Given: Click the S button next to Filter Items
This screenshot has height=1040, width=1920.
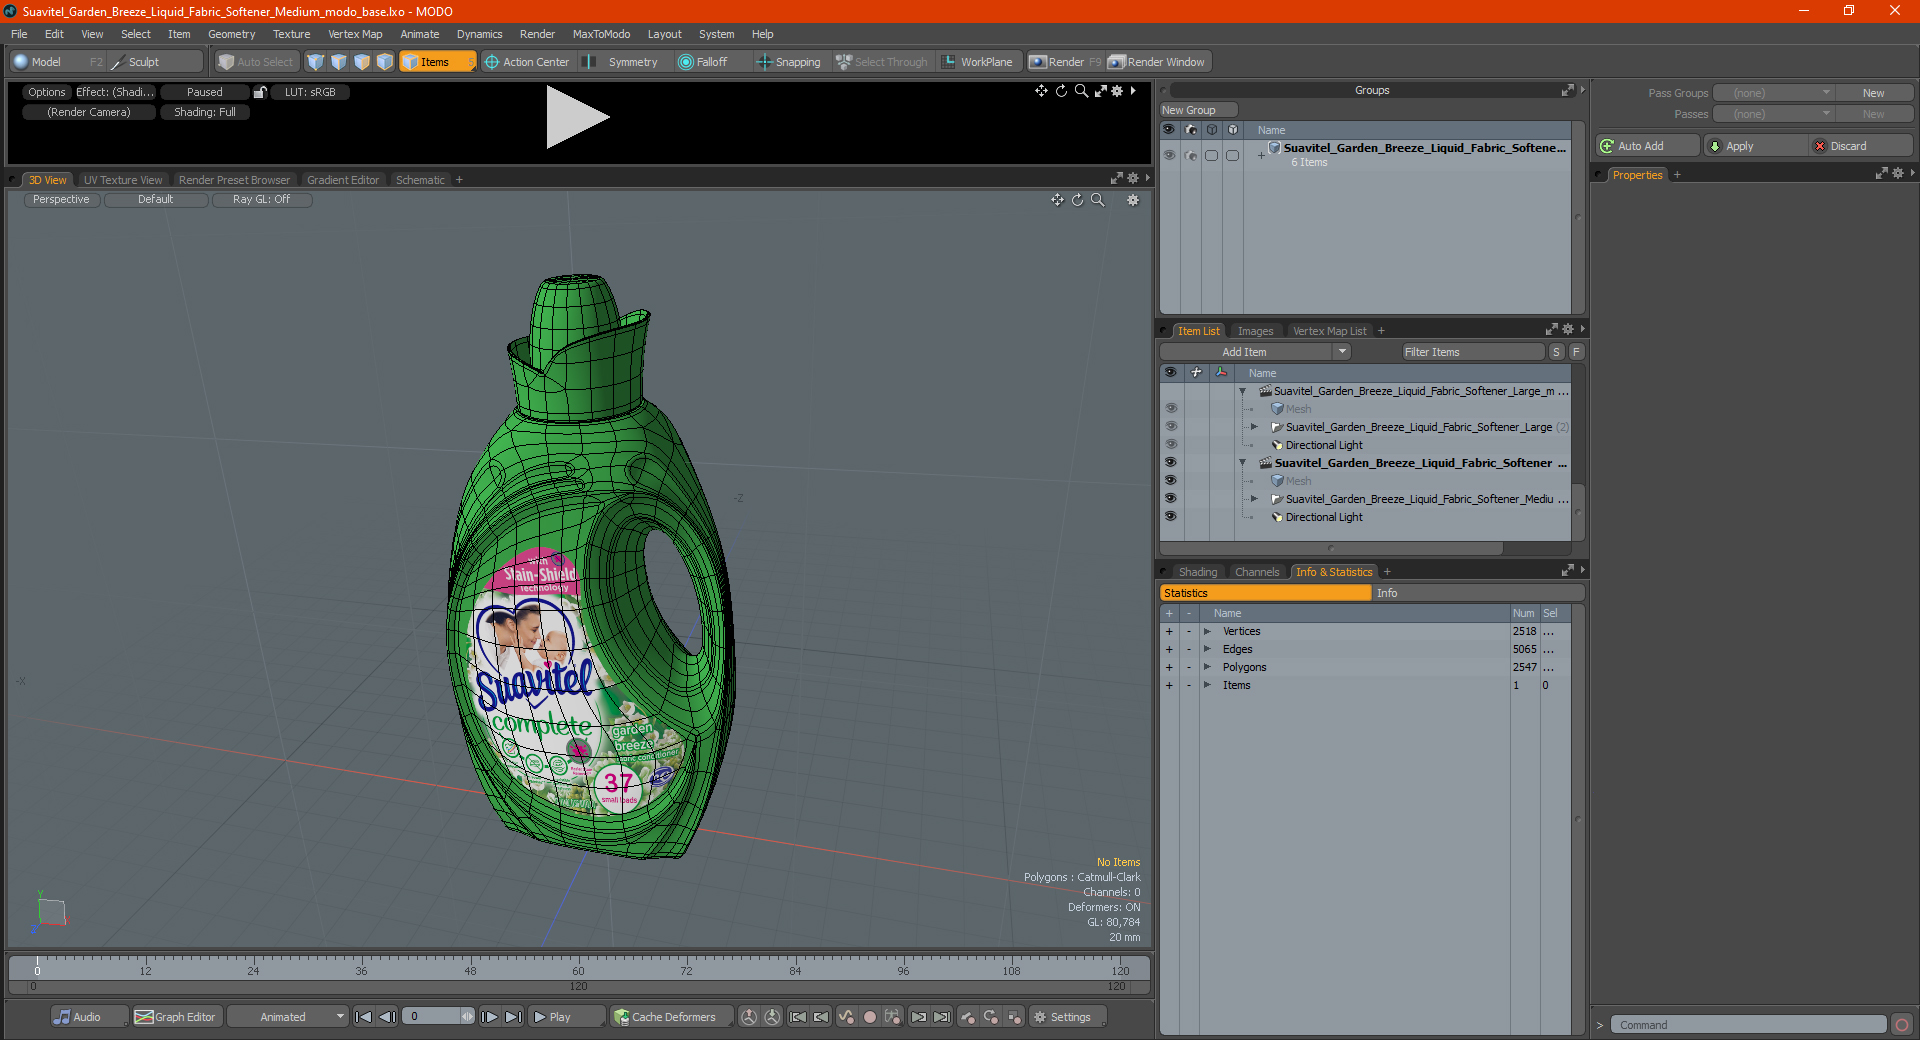Looking at the screenshot, I should (1556, 352).
